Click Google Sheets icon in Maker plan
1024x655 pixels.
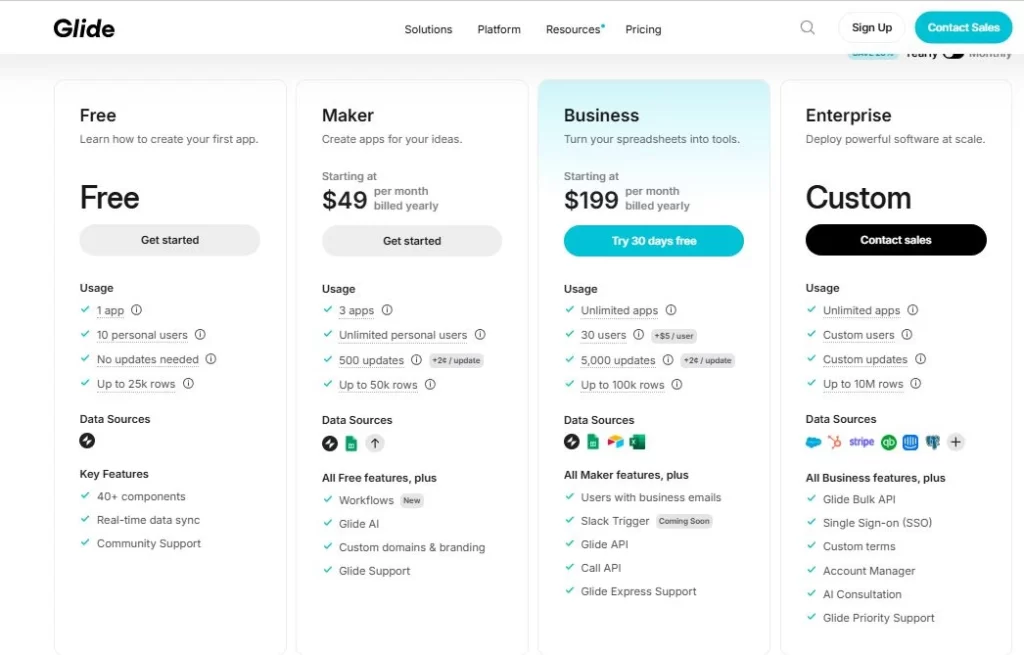pos(352,443)
